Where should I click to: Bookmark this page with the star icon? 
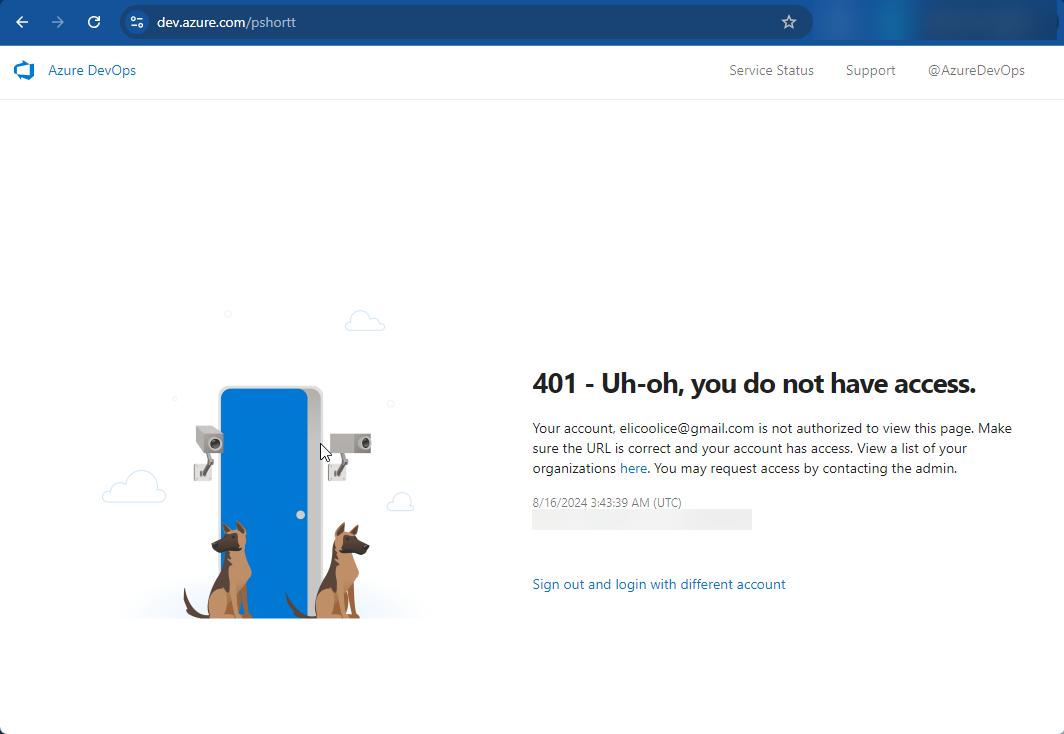(789, 22)
